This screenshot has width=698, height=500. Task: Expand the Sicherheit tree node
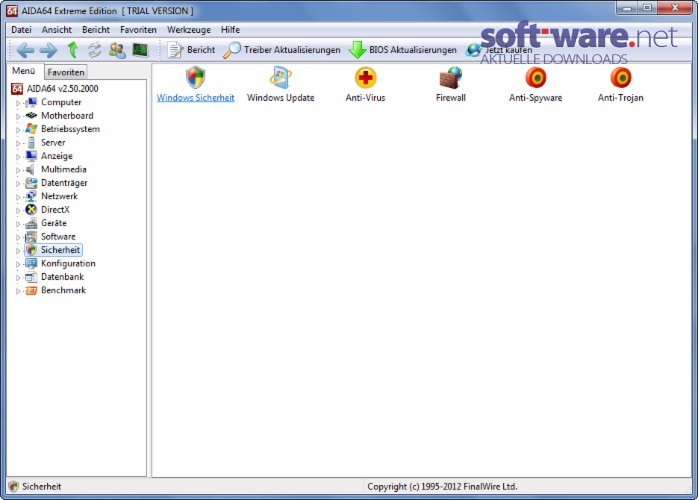pos(18,251)
